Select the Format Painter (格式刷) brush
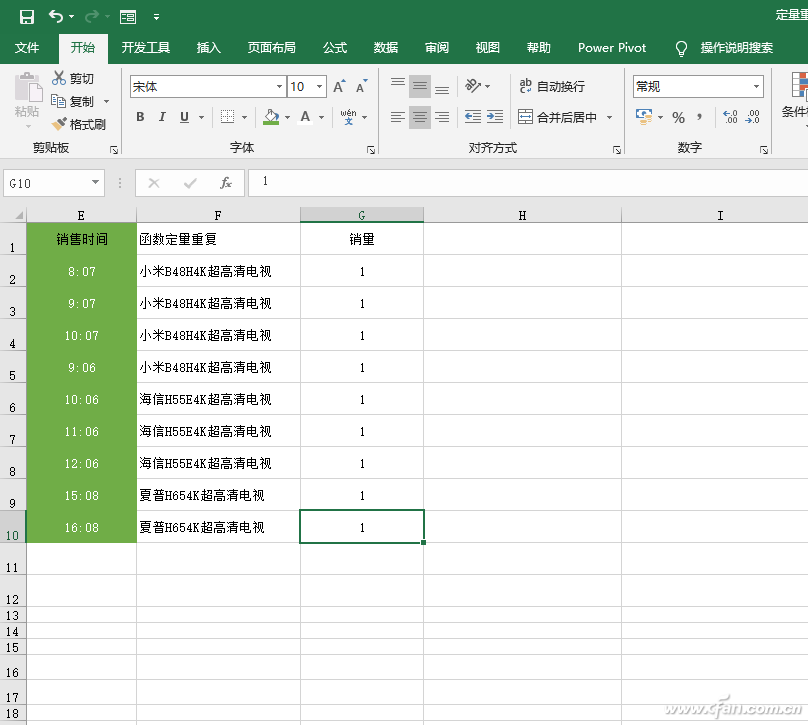This screenshot has height=725, width=808. click(59, 124)
